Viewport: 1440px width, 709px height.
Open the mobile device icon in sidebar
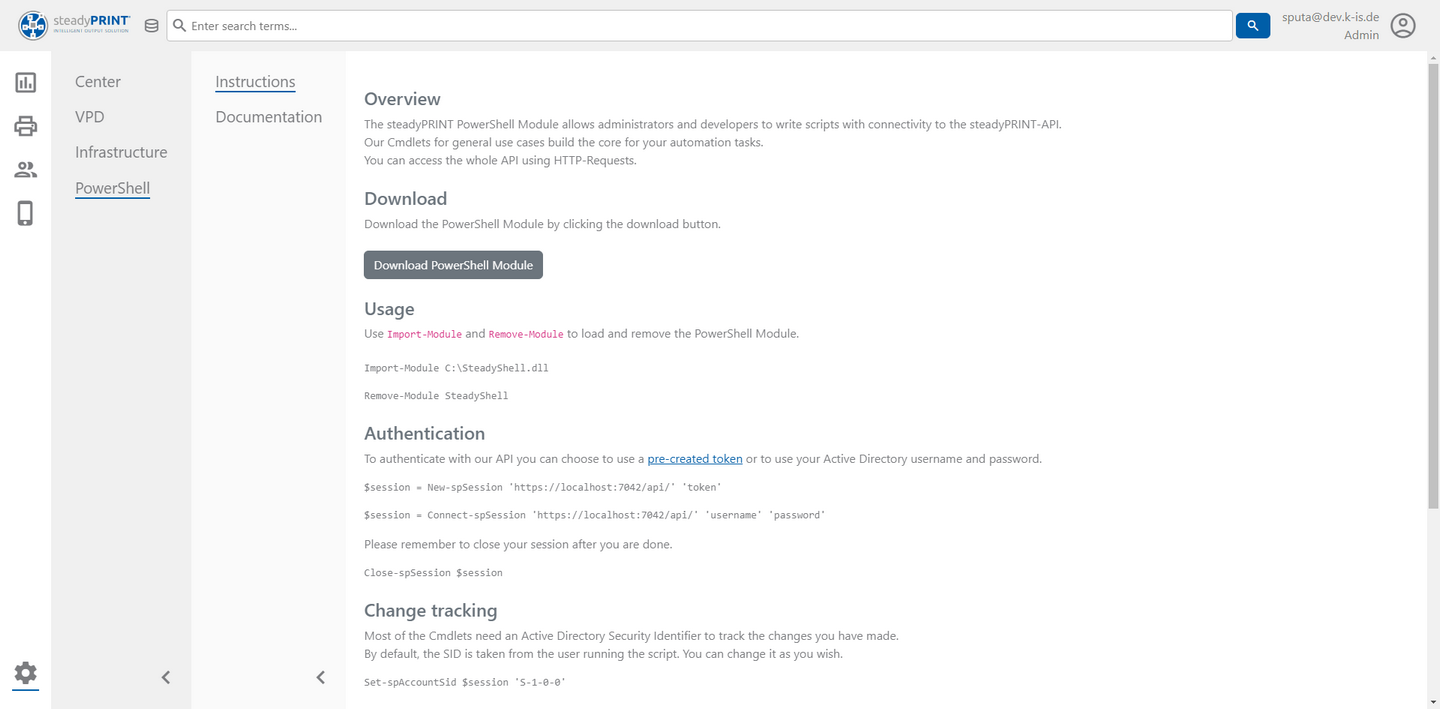(x=26, y=213)
